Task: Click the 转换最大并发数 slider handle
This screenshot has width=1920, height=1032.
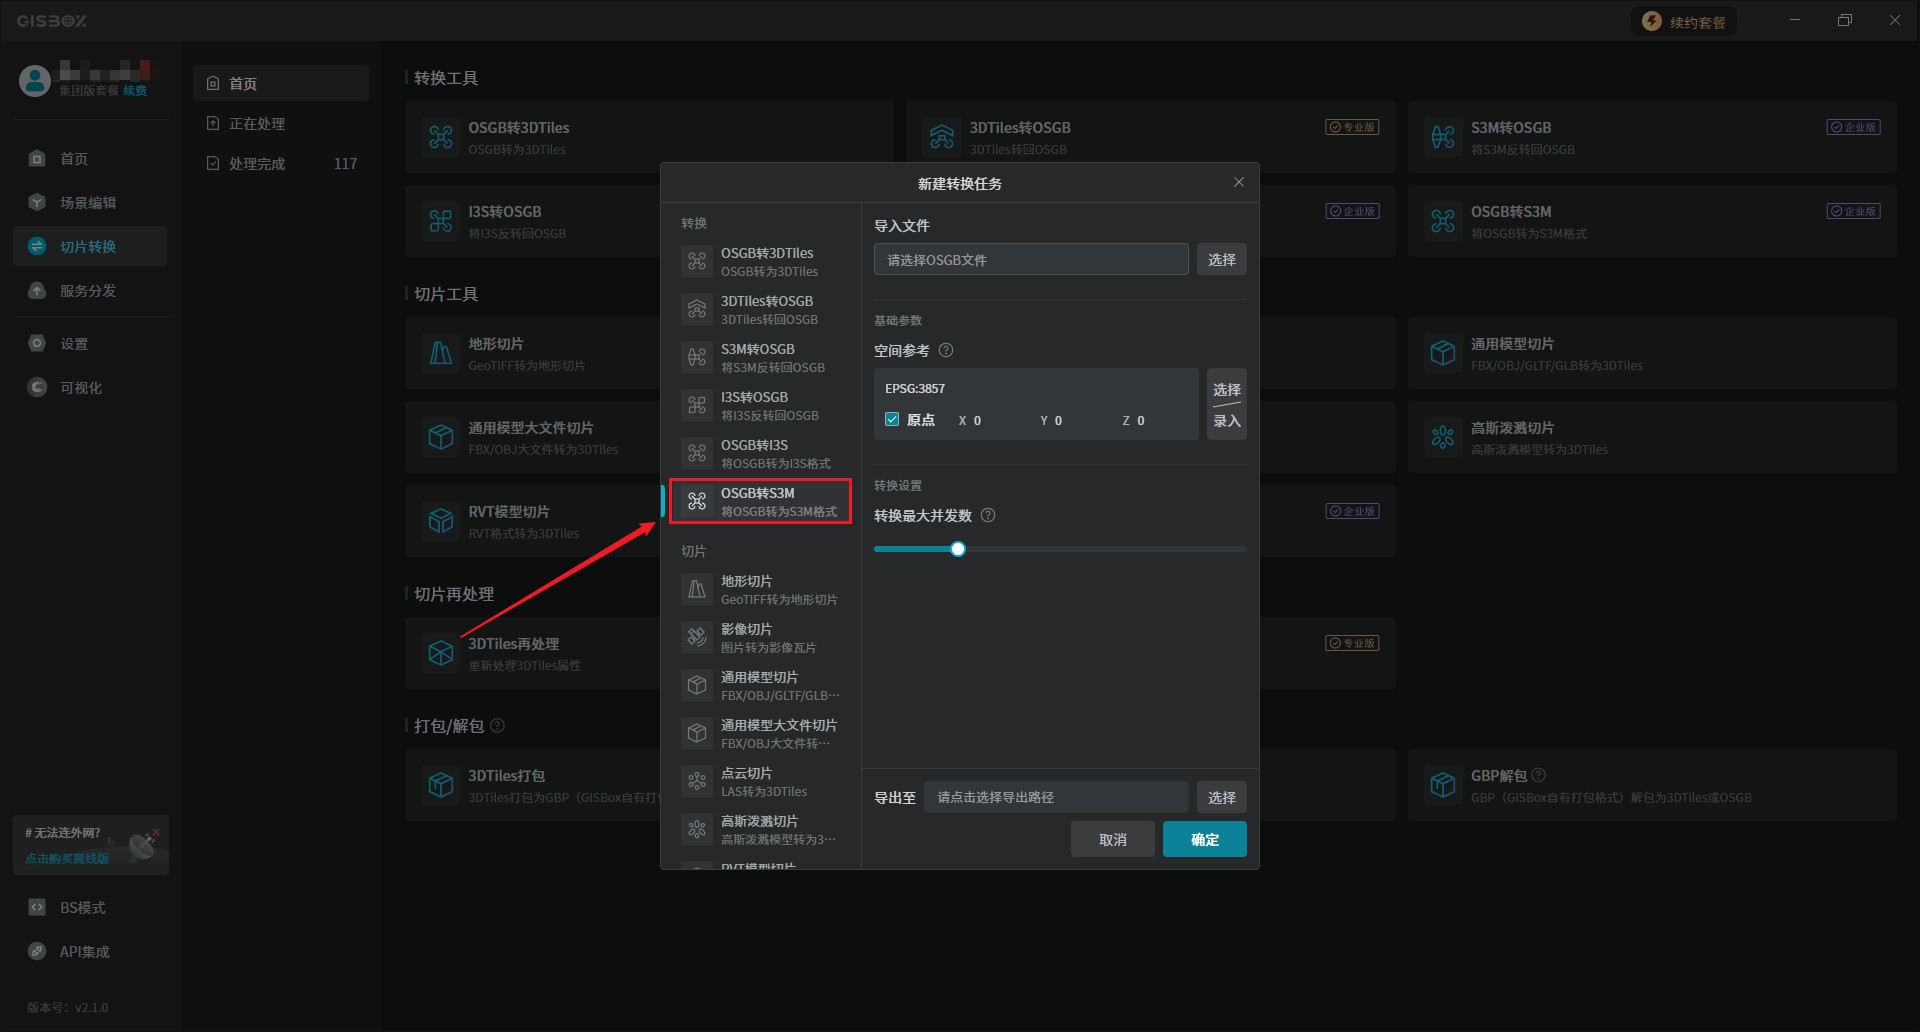Action: point(958,549)
